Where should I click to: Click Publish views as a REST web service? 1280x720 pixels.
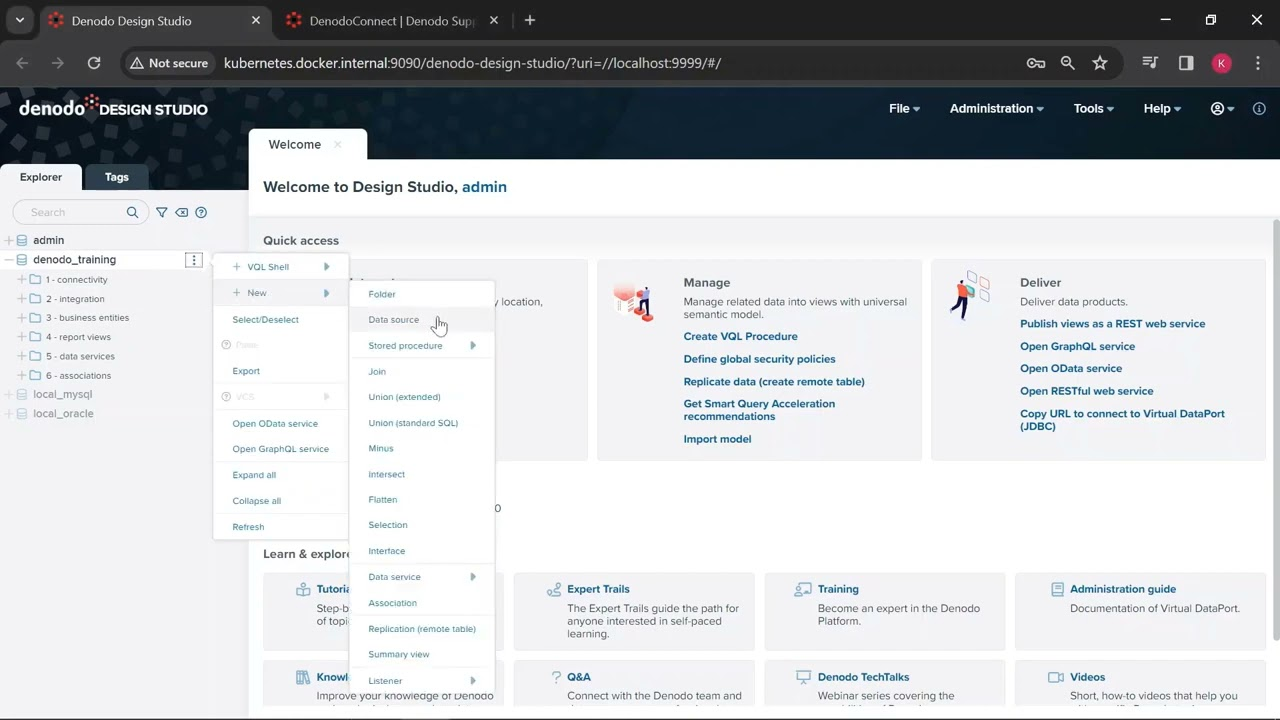pyautogui.click(x=1112, y=324)
